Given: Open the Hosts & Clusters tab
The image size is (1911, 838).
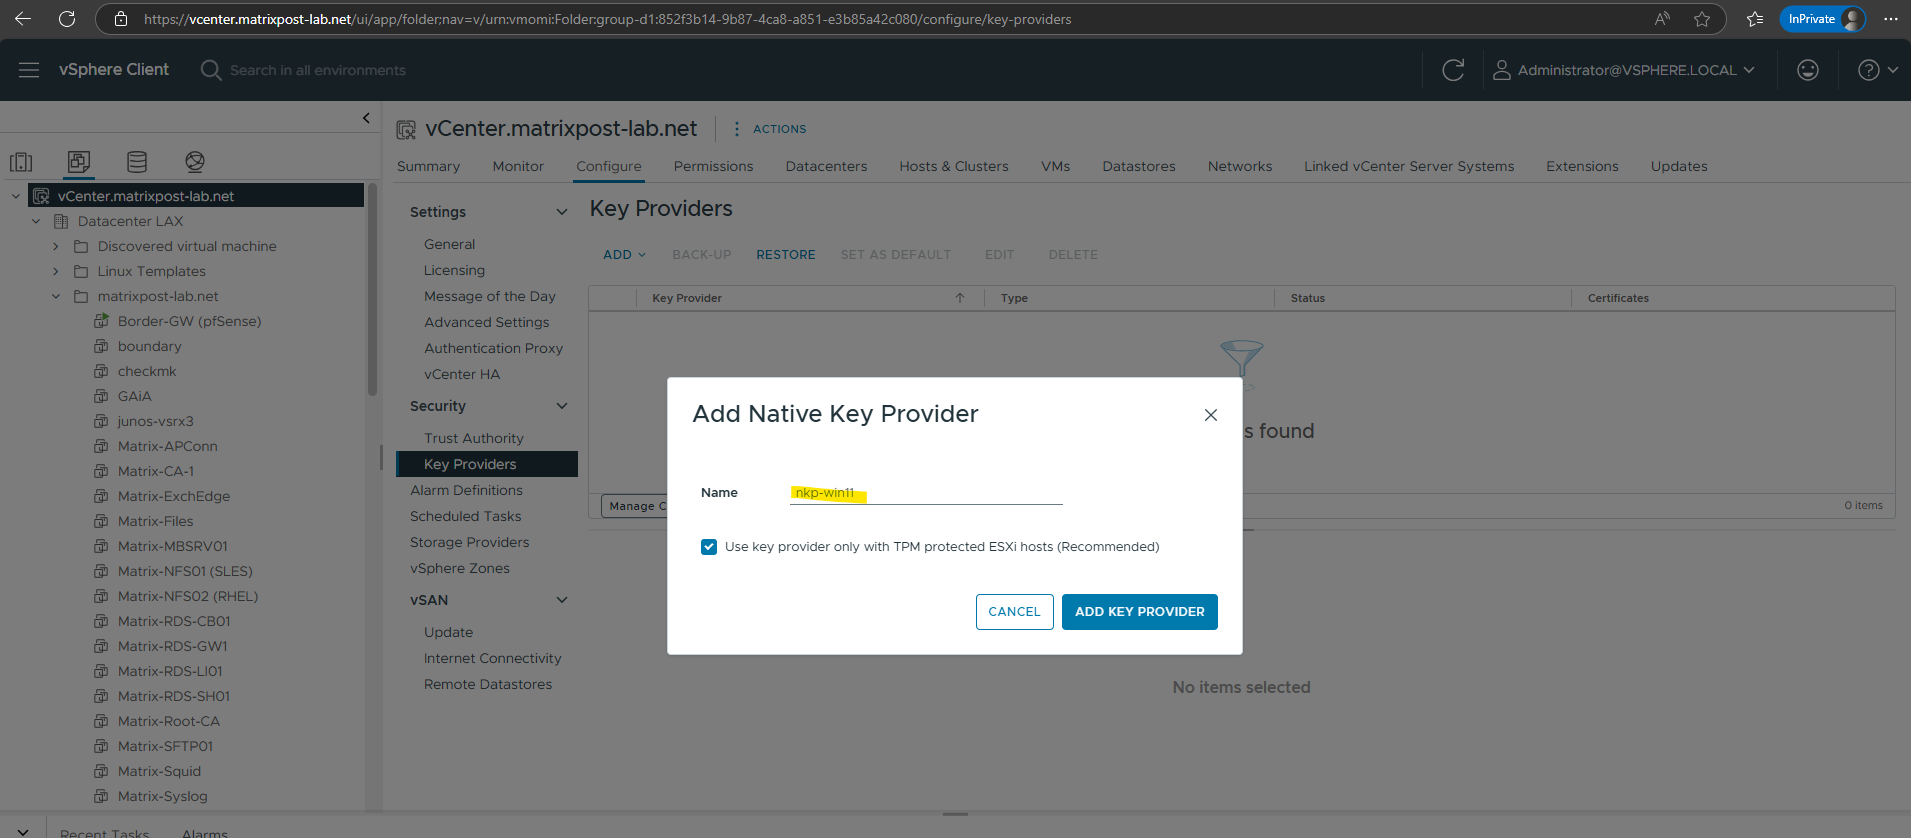Looking at the screenshot, I should tap(954, 166).
